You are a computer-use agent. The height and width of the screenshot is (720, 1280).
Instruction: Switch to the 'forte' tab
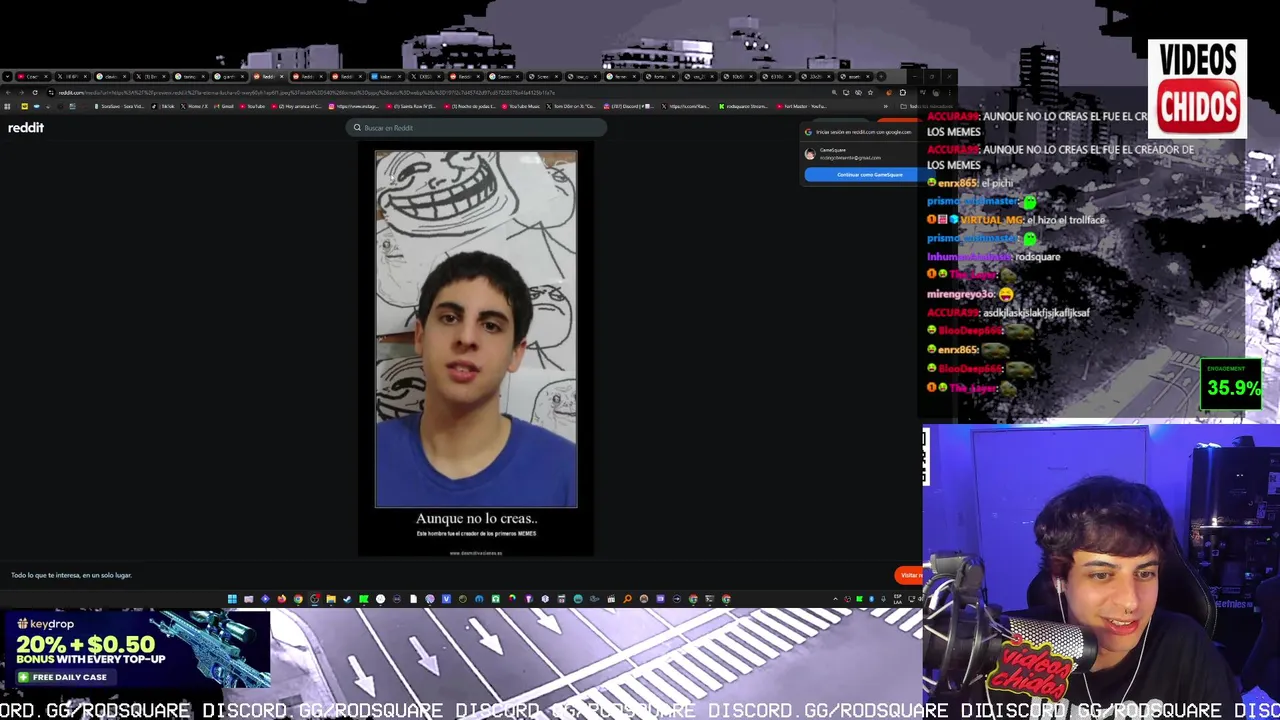coord(662,76)
